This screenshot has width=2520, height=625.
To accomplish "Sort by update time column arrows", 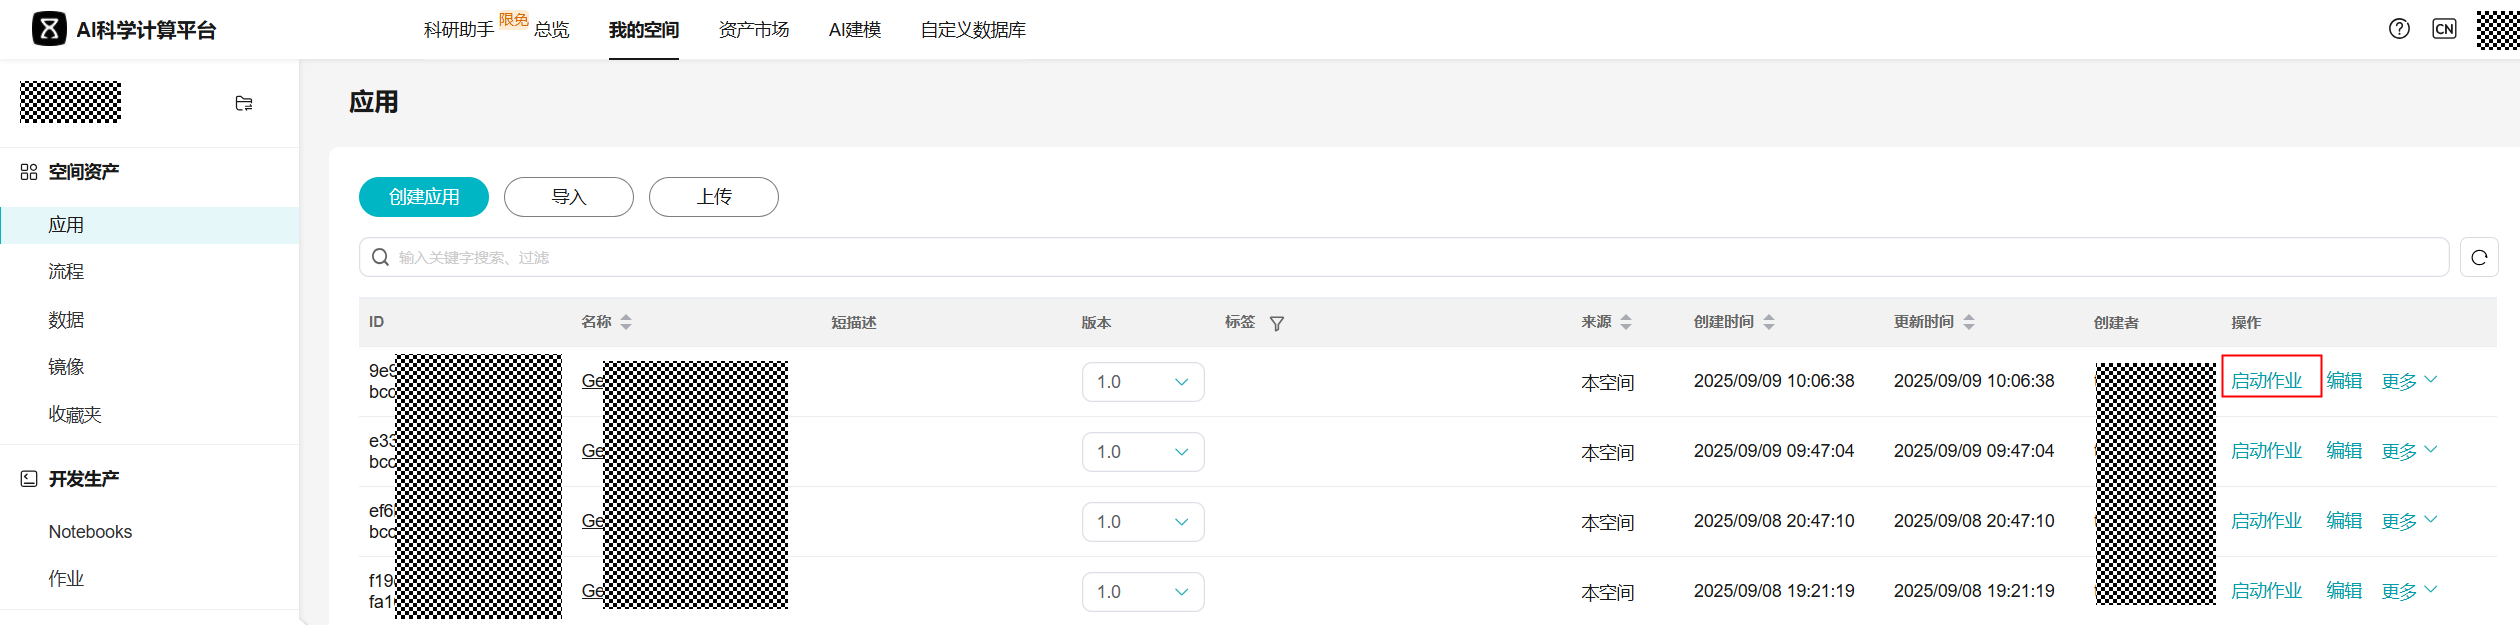I will [x=1969, y=322].
